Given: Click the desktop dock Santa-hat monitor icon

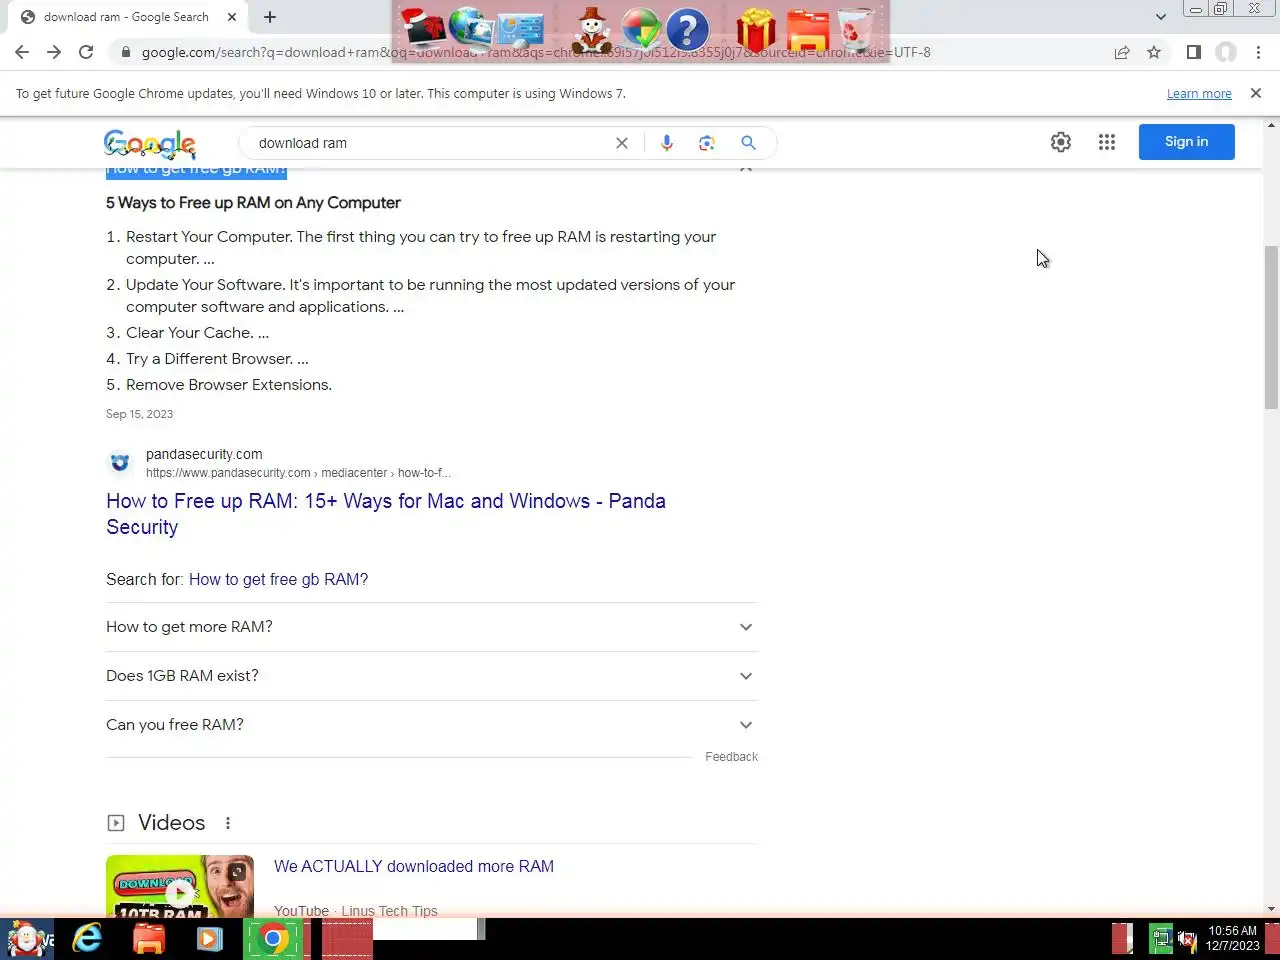Looking at the screenshot, I should coord(424,29).
